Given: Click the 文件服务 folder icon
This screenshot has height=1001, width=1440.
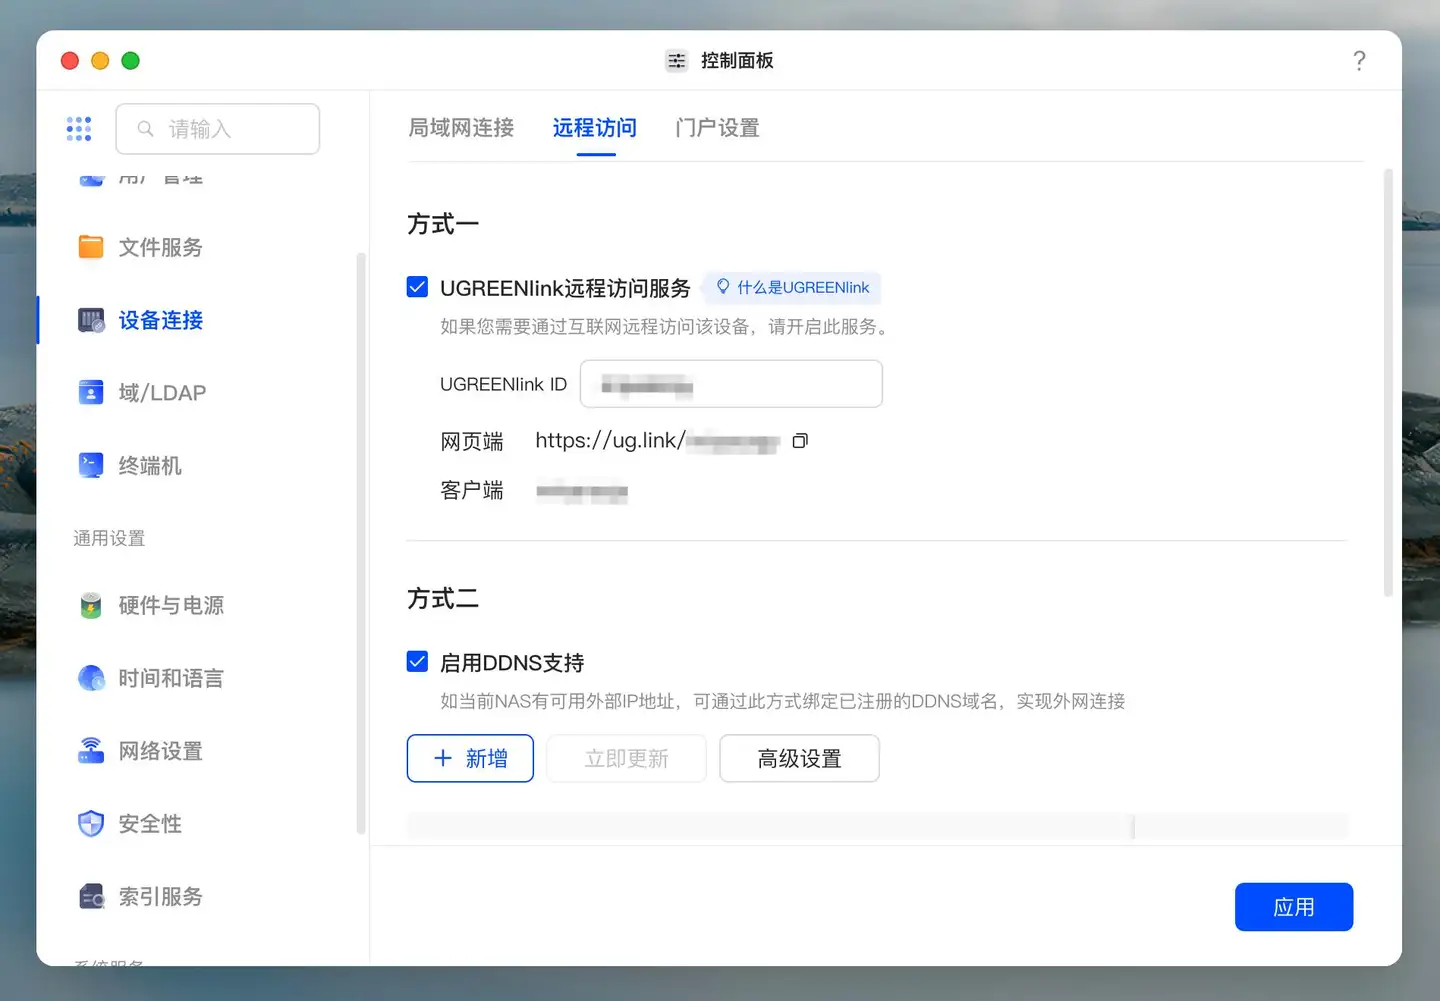Looking at the screenshot, I should pyautogui.click(x=91, y=247).
